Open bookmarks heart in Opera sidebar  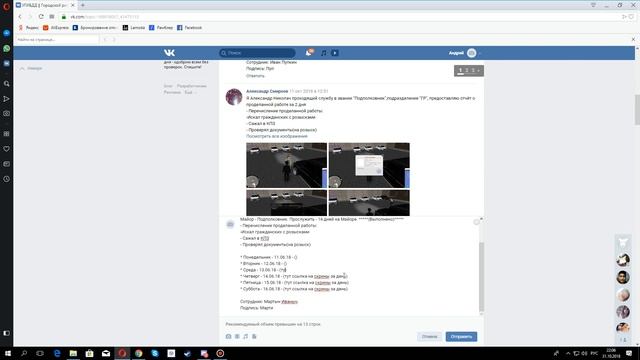pos(7,149)
